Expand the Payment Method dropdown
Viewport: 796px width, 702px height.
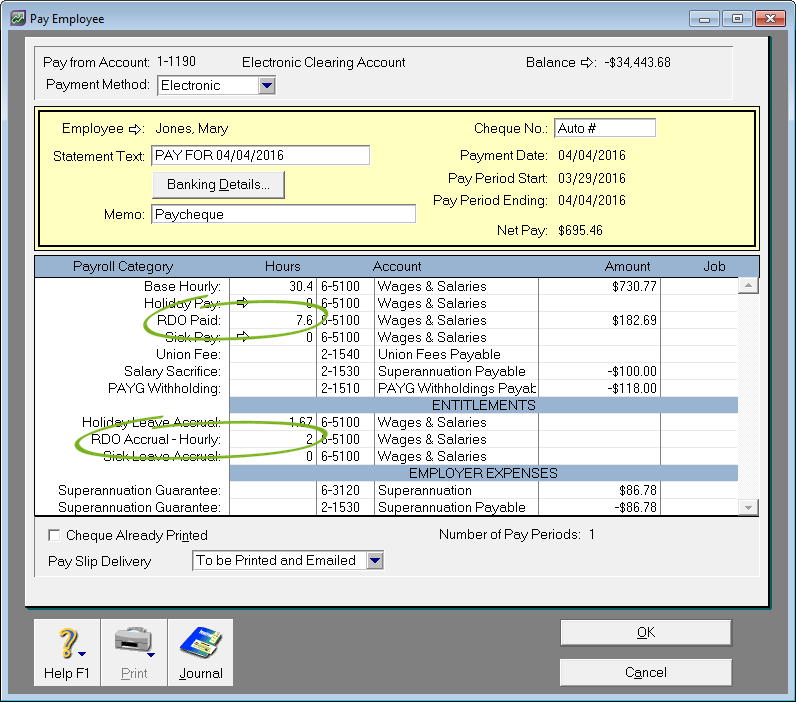pos(266,86)
